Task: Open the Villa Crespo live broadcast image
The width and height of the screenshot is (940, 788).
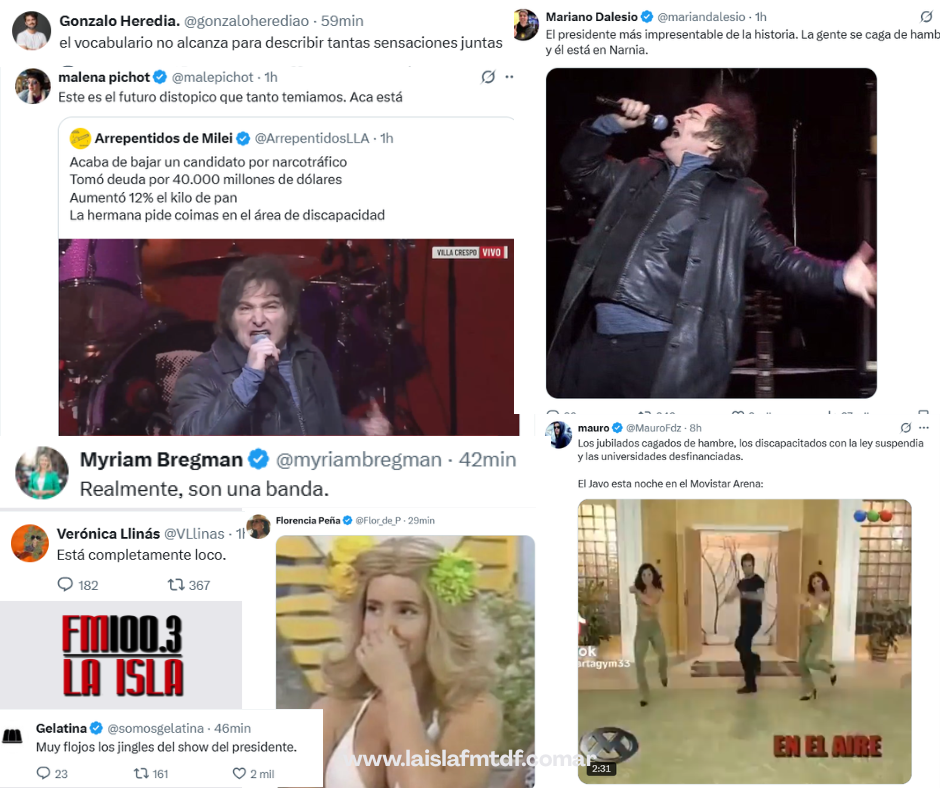Action: 288,337
